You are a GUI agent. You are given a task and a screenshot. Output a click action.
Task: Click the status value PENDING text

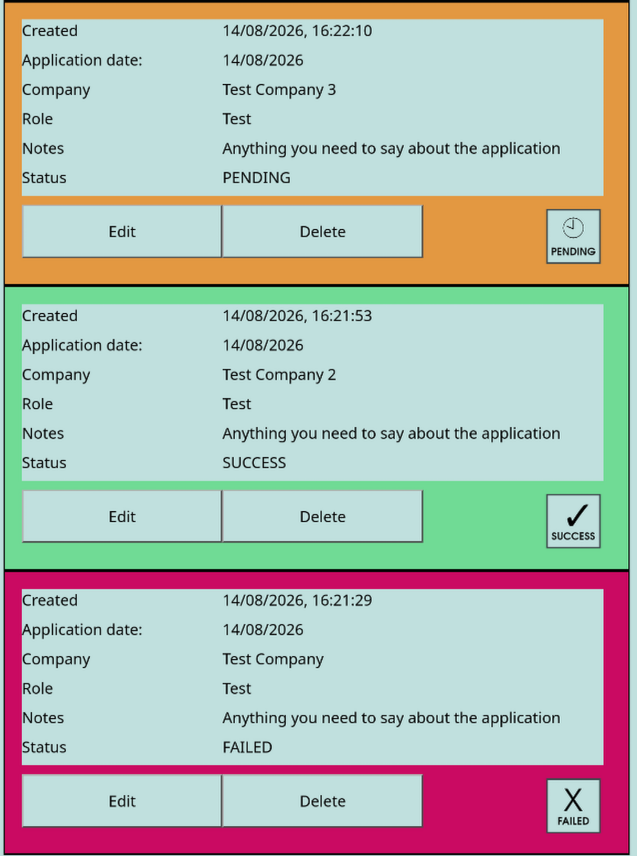(x=257, y=178)
